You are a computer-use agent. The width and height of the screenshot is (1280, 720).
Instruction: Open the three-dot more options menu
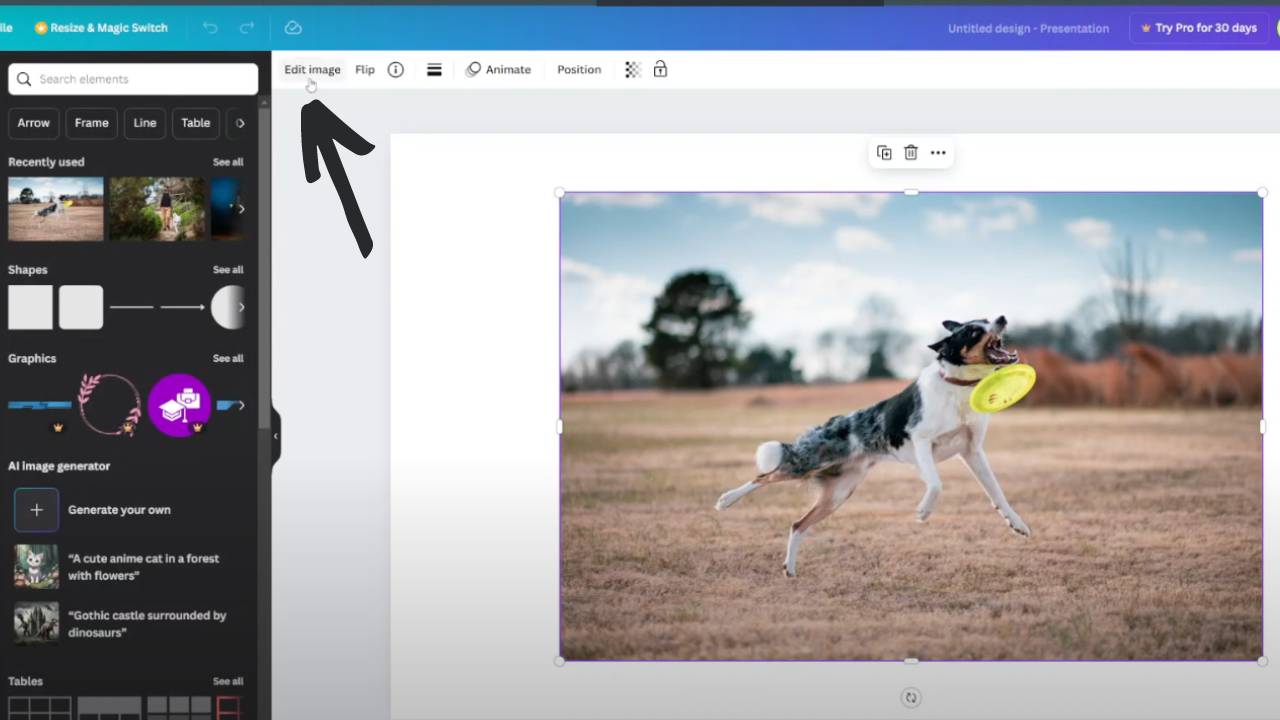pyautogui.click(x=938, y=153)
